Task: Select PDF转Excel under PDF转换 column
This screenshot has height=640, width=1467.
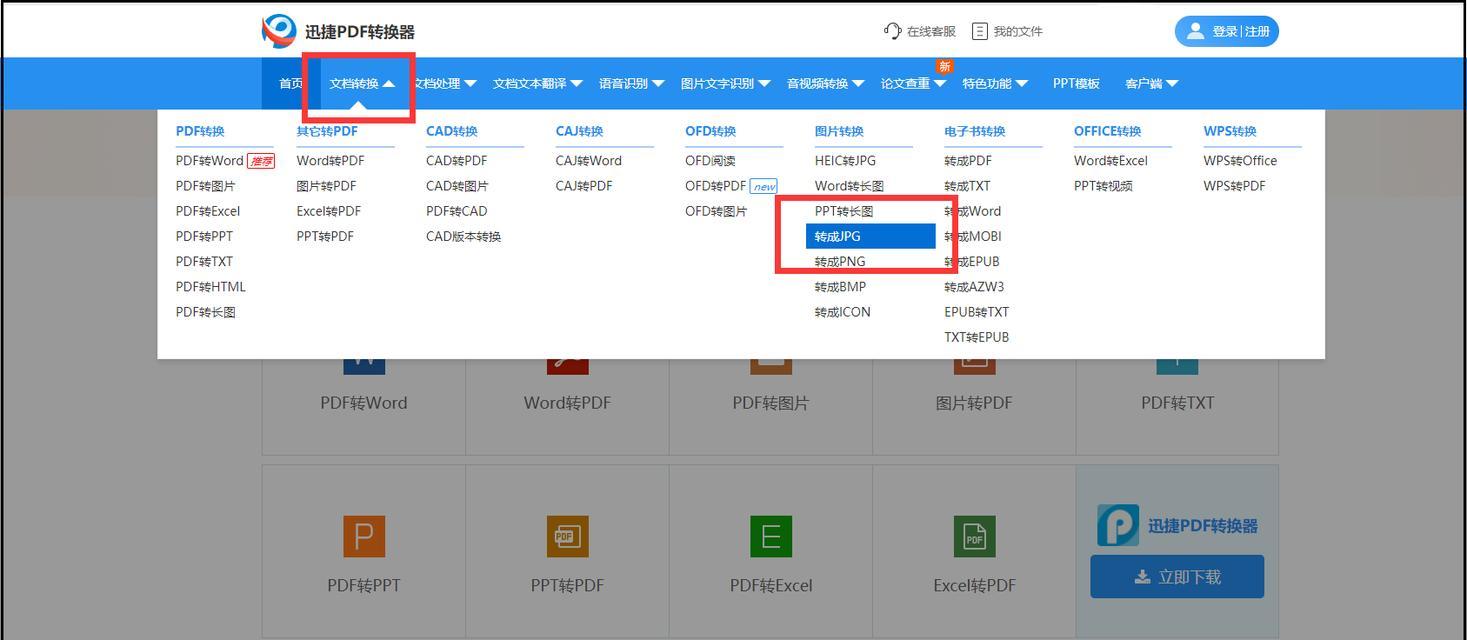Action: point(208,211)
